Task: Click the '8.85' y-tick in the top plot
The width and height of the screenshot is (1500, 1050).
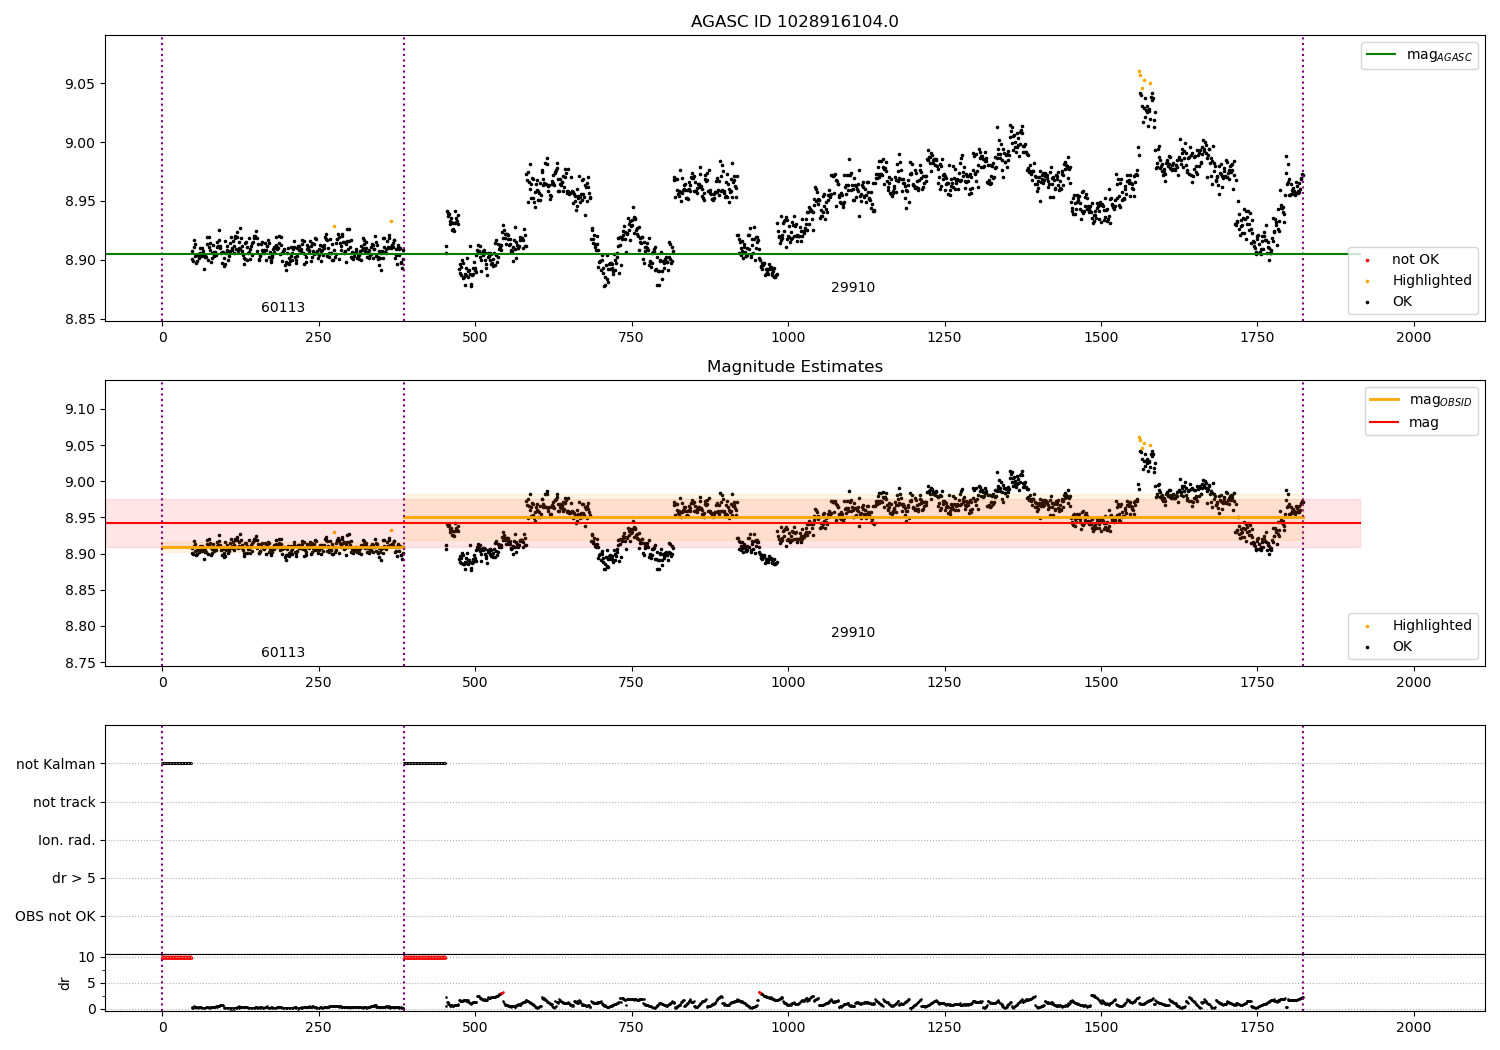Action: (79, 319)
